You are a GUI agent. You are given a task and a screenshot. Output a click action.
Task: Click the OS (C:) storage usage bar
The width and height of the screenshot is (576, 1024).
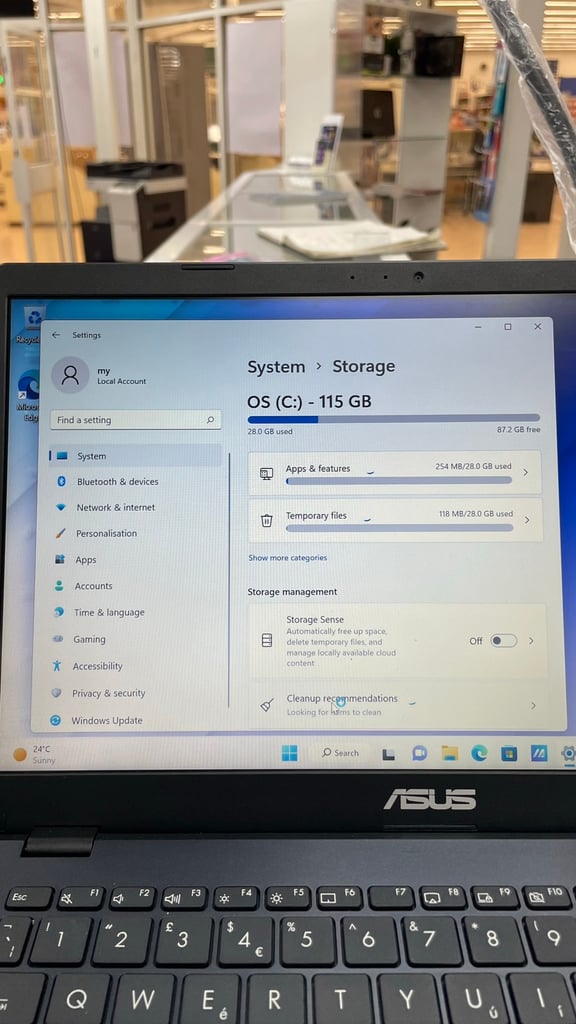pos(394,419)
